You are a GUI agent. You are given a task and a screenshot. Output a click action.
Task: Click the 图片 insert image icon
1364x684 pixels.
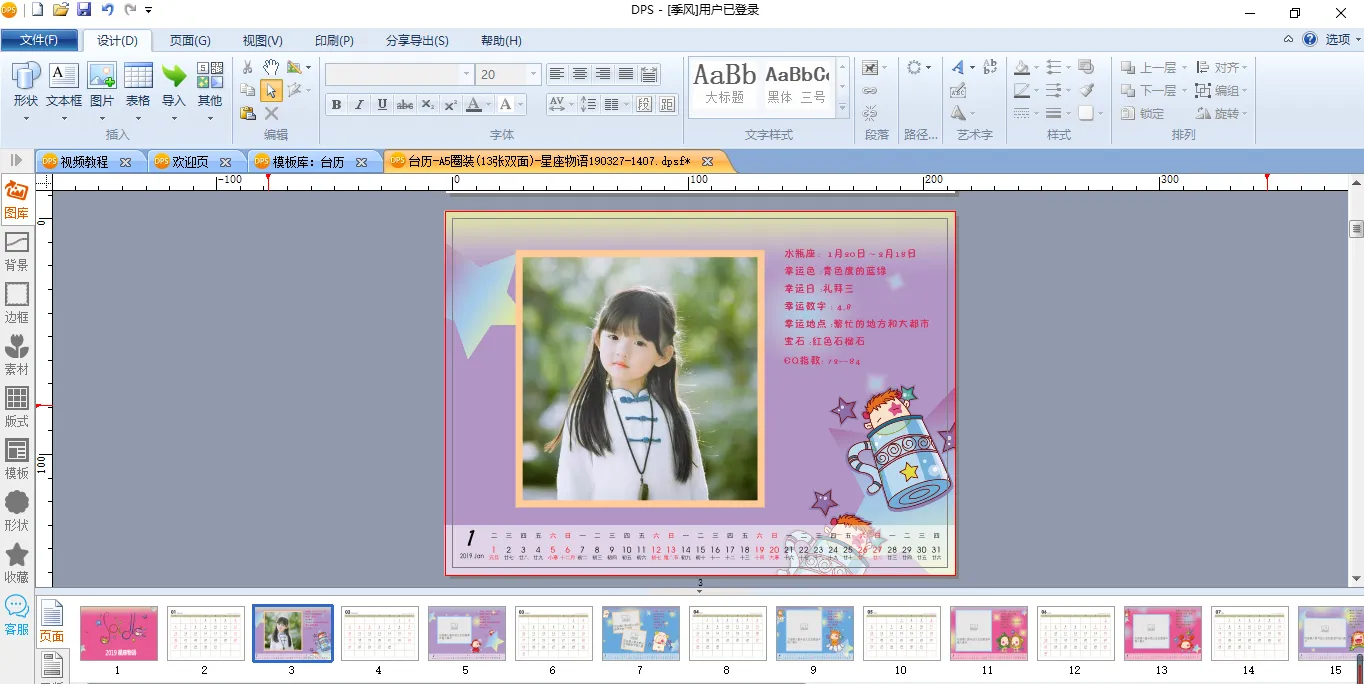[102, 85]
